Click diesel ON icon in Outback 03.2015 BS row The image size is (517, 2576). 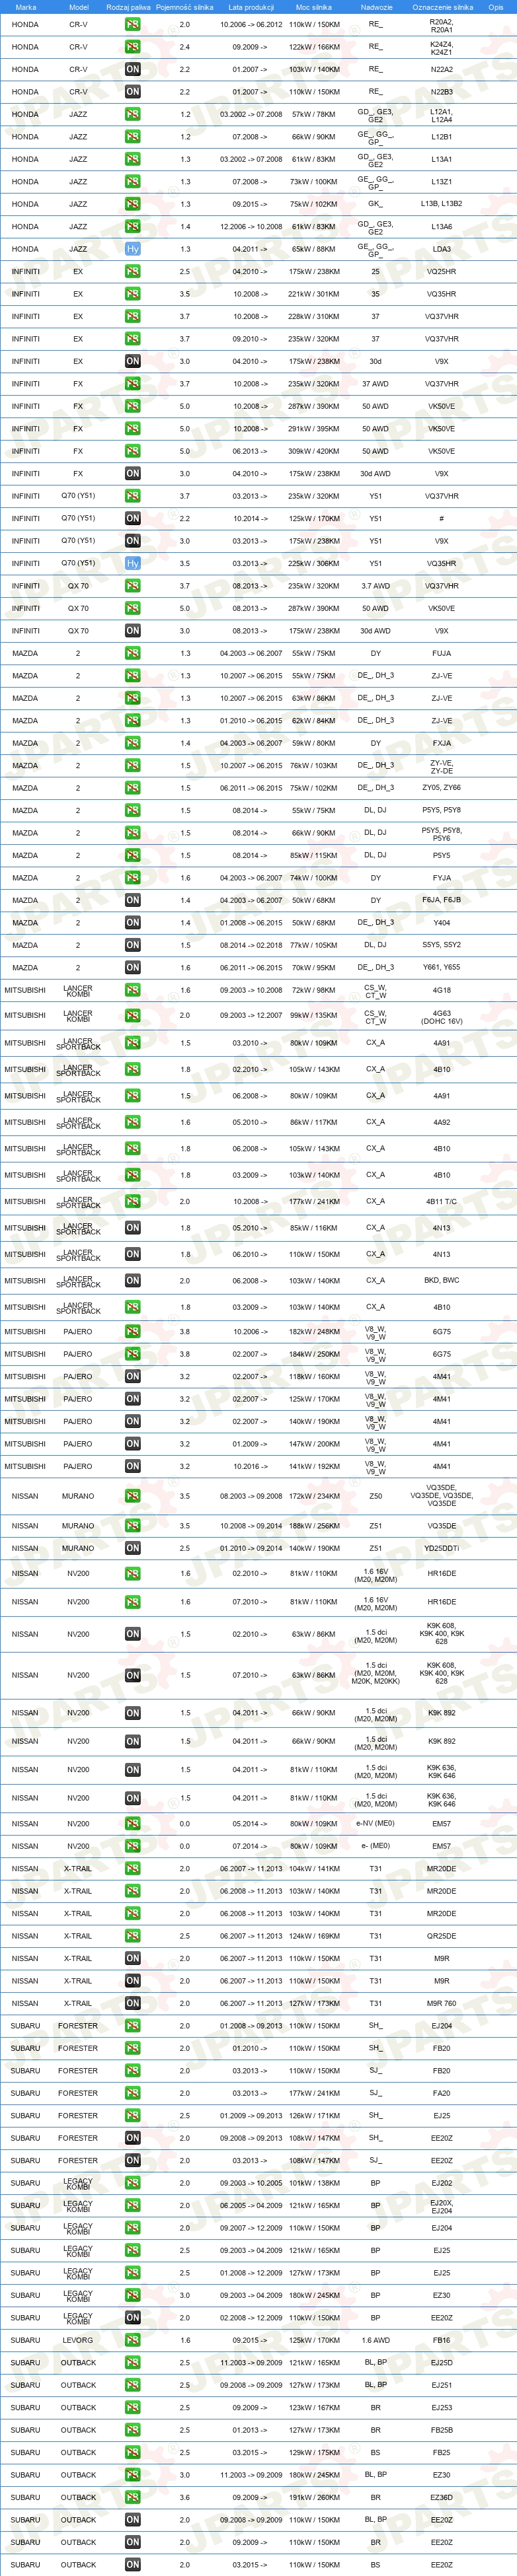coord(132,2564)
